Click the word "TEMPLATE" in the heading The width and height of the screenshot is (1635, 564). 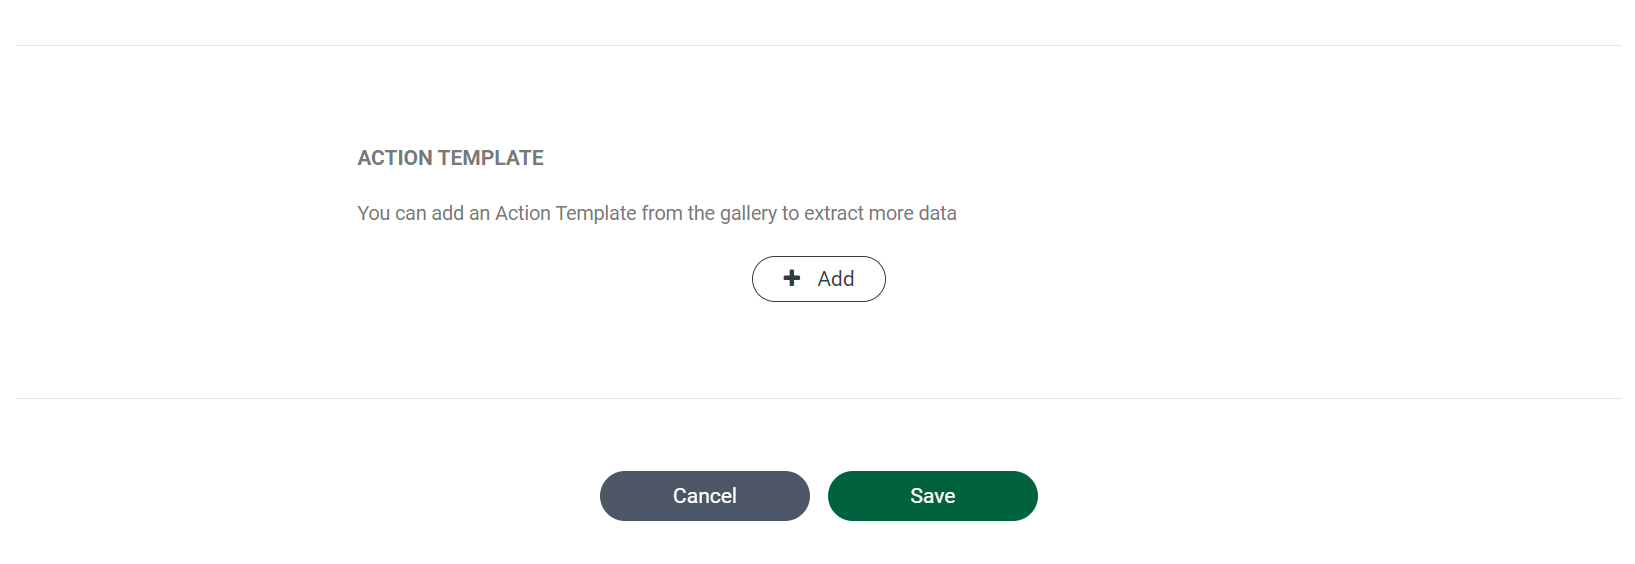pyautogui.click(x=491, y=158)
